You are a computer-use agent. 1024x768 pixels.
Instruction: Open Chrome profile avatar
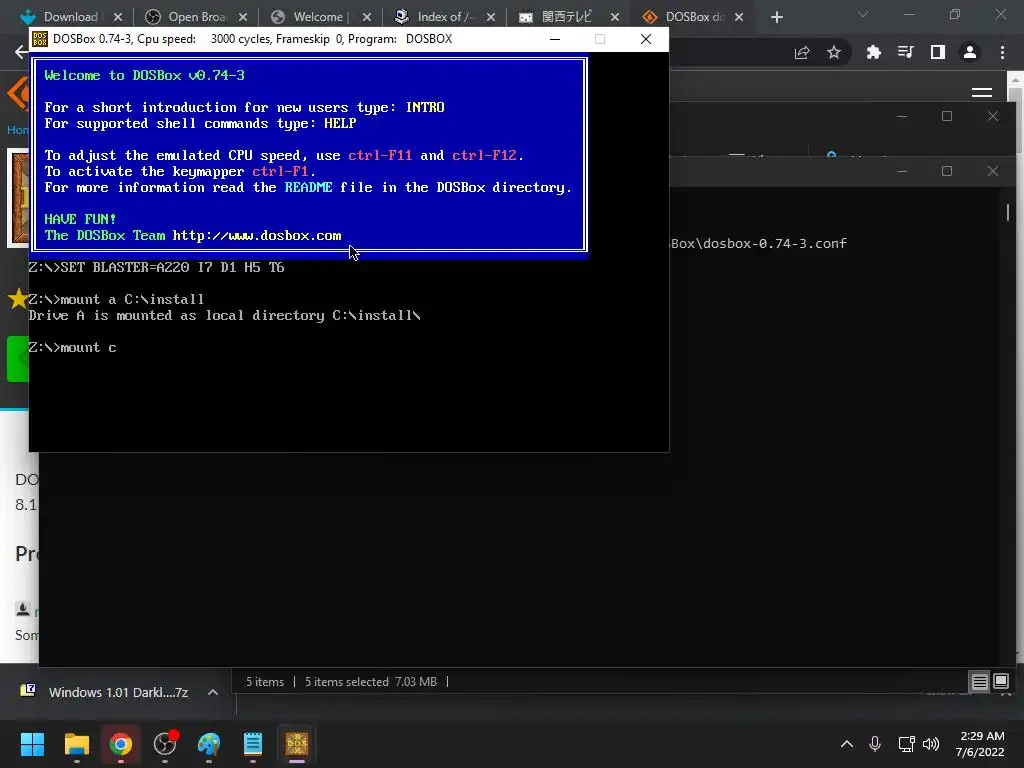tap(970, 52)
